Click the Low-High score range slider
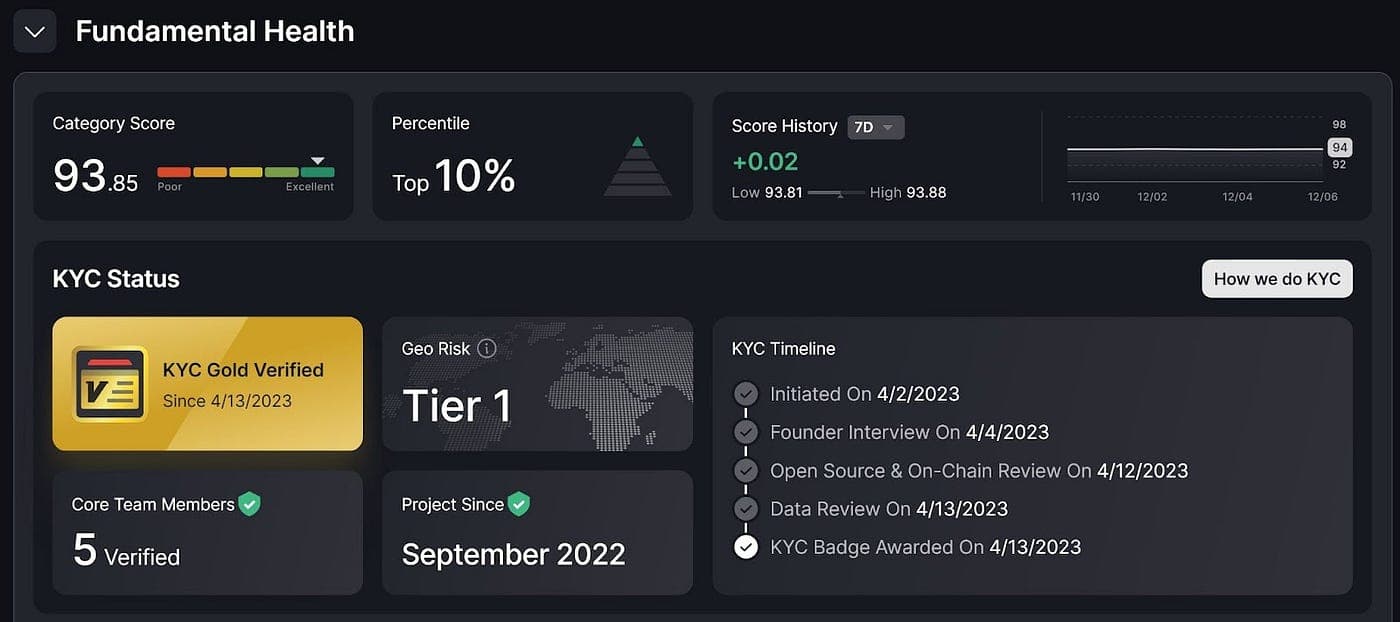1400x622 pixels. 837,193
